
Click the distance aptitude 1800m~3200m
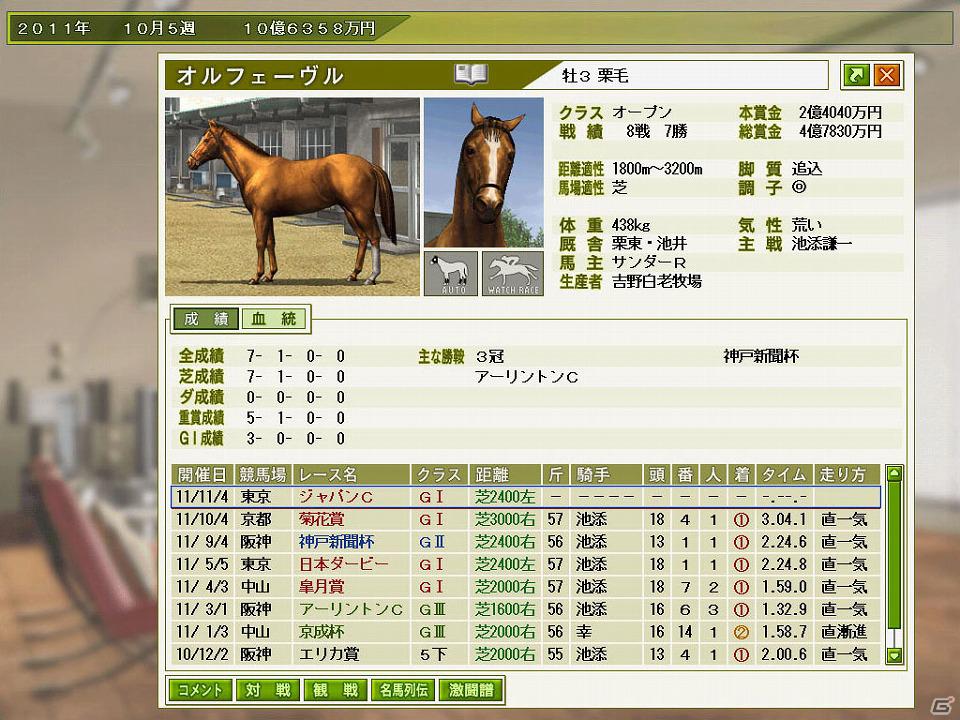point(657,169)
